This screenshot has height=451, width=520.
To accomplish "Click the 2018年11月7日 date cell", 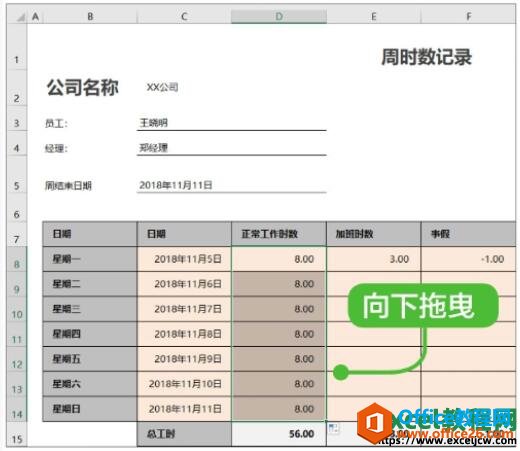I will [x=184, y=309].
